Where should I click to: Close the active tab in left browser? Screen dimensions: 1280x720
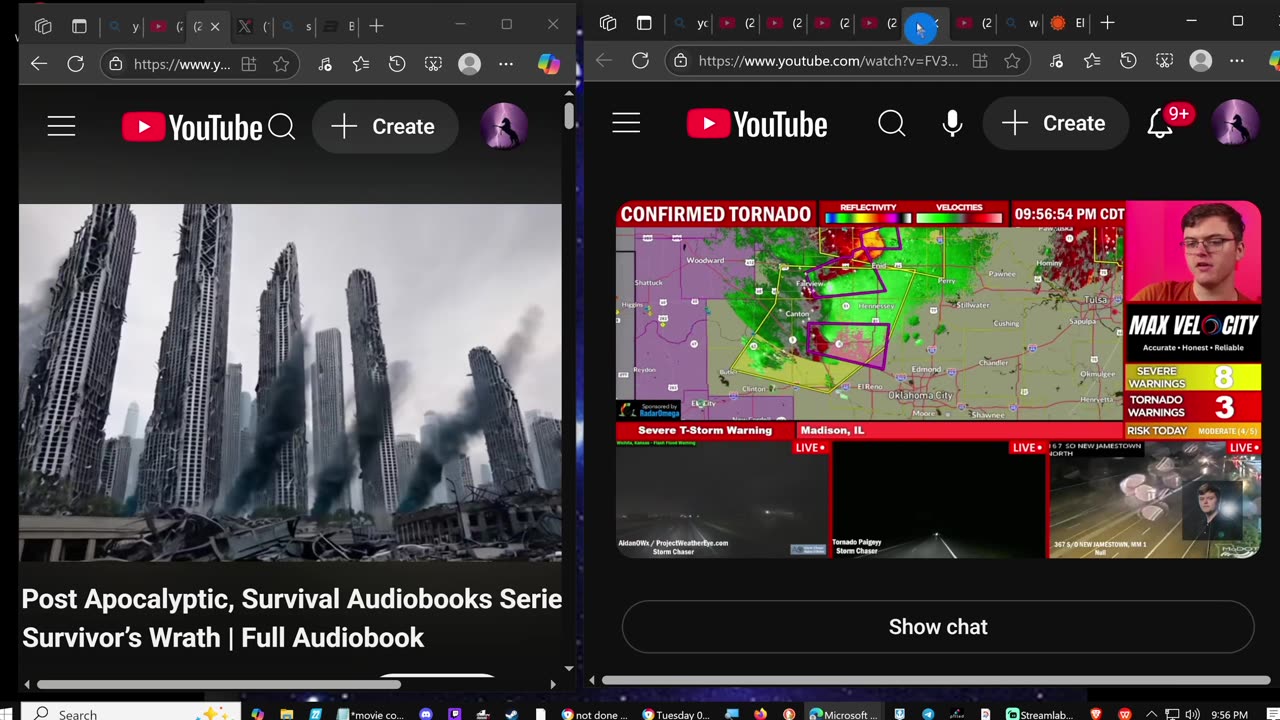tap(214, 27)
